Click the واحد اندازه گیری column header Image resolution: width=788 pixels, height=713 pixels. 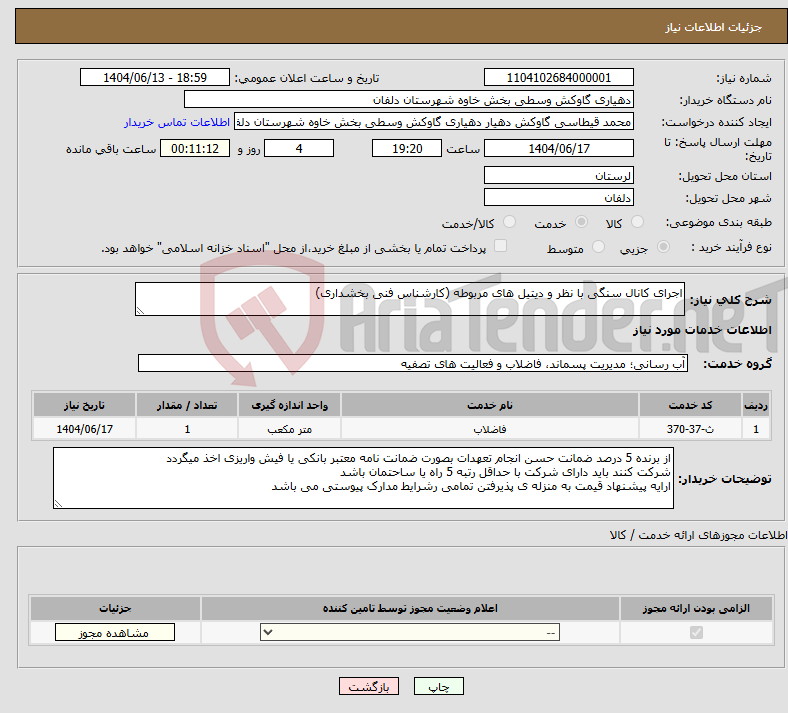pos(289,405)
